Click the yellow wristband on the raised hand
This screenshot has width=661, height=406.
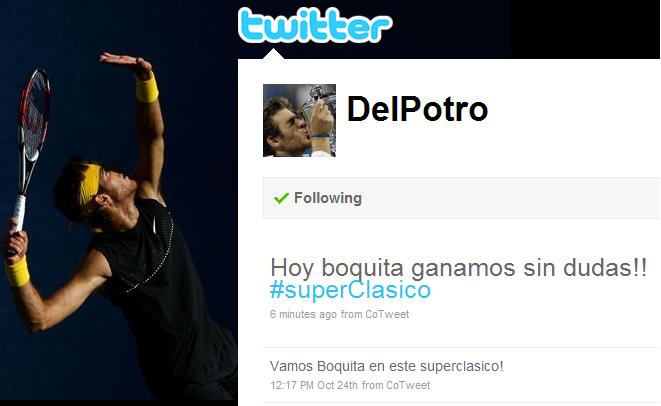[147, 88]
